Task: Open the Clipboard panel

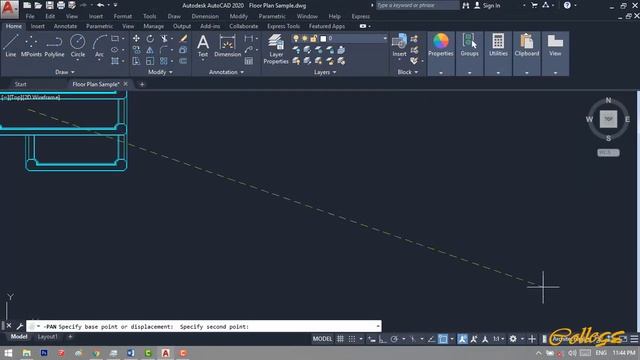Action: (x=527, y=45)
